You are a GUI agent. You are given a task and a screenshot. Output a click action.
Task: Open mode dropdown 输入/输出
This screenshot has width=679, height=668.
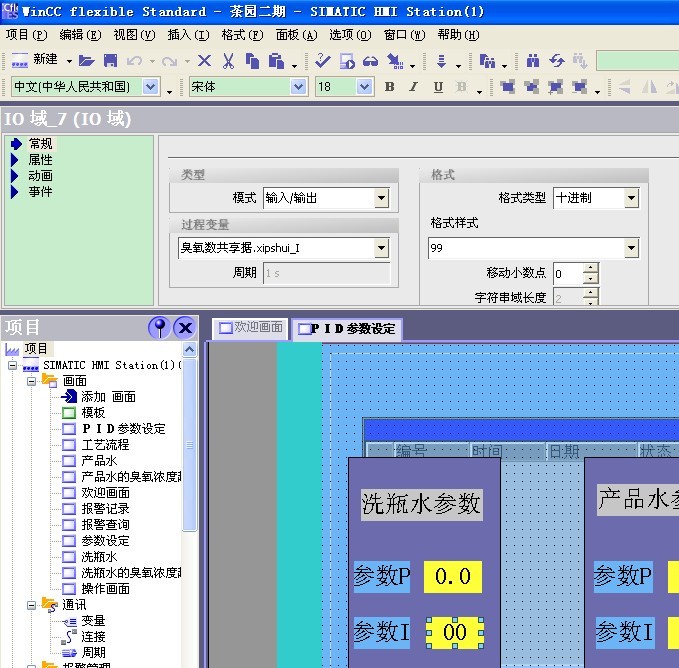(x=381, y=198)
